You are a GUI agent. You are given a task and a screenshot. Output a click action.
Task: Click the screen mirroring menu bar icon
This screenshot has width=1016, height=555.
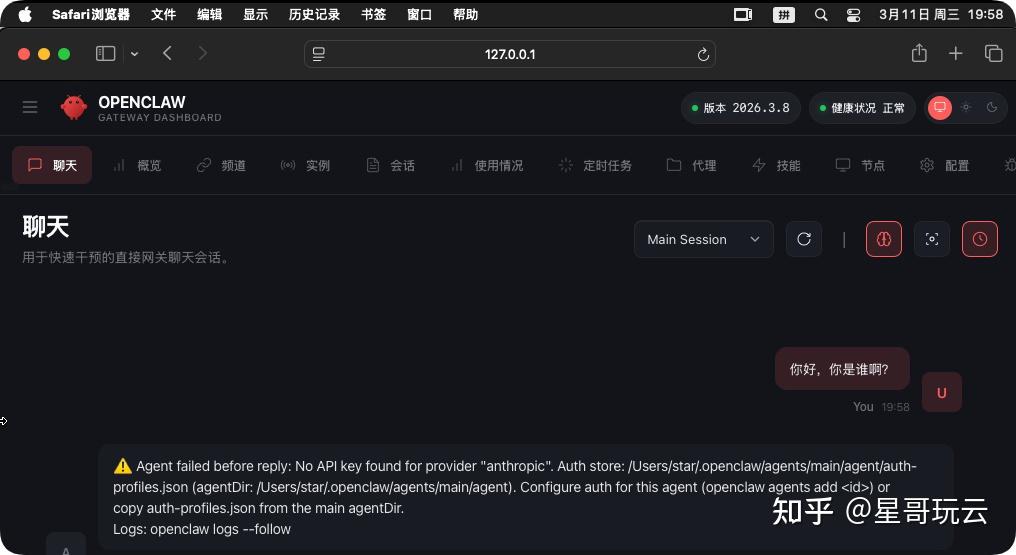[x=743, y=14]
